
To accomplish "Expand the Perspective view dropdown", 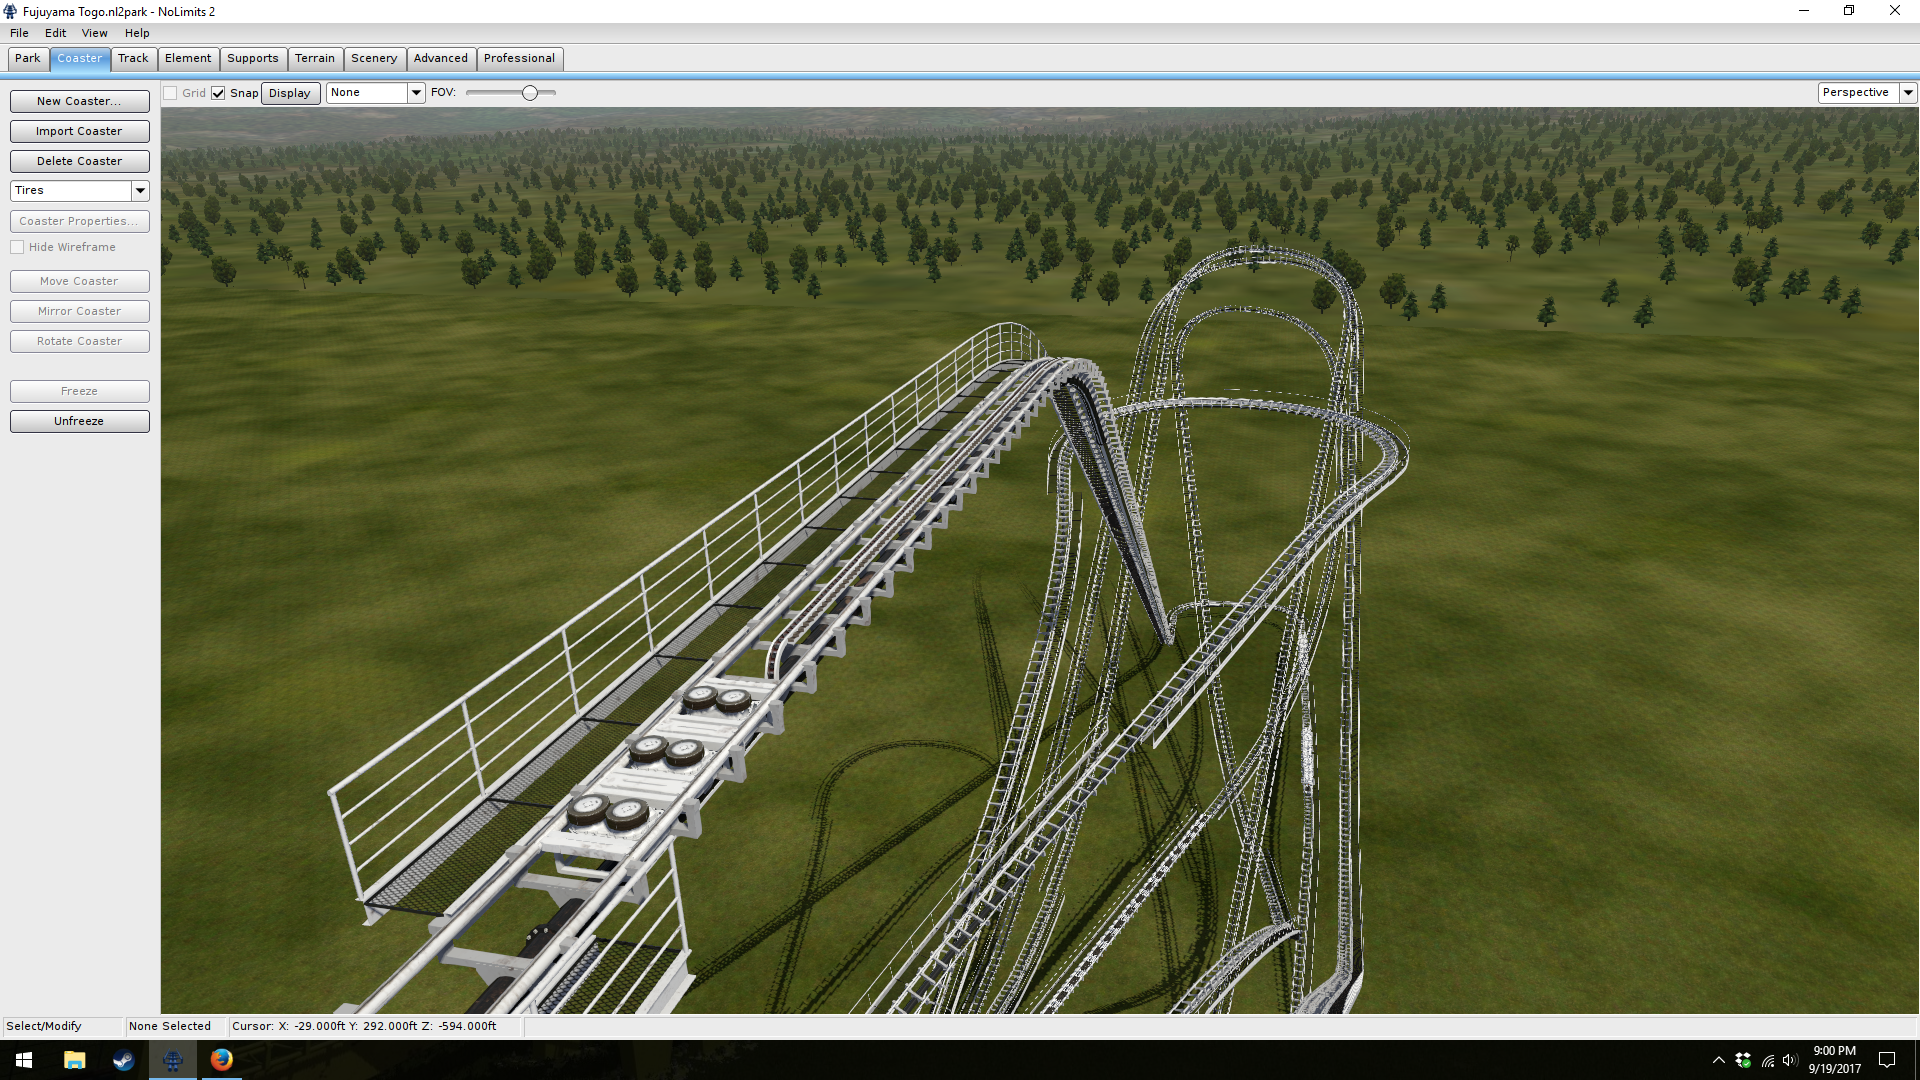I will [x=1908, y=93].
